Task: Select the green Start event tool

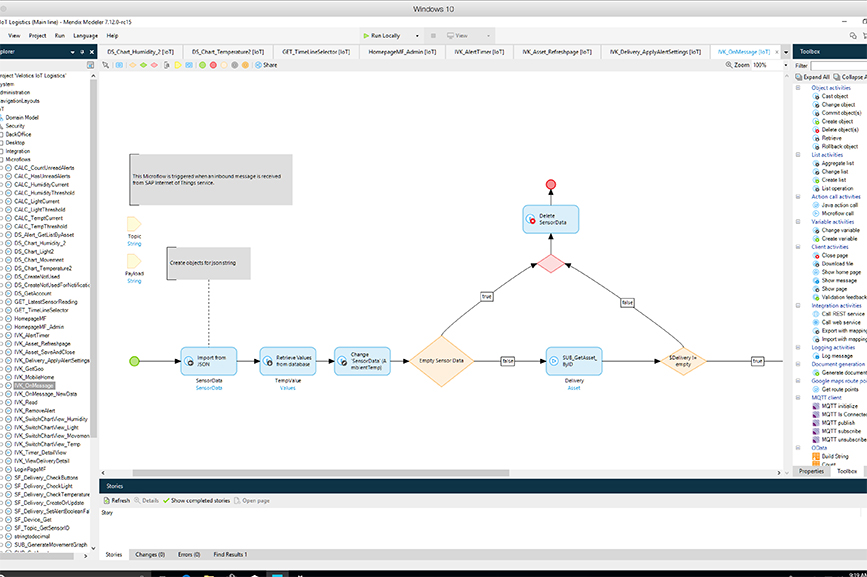Action: pos(202,65)
